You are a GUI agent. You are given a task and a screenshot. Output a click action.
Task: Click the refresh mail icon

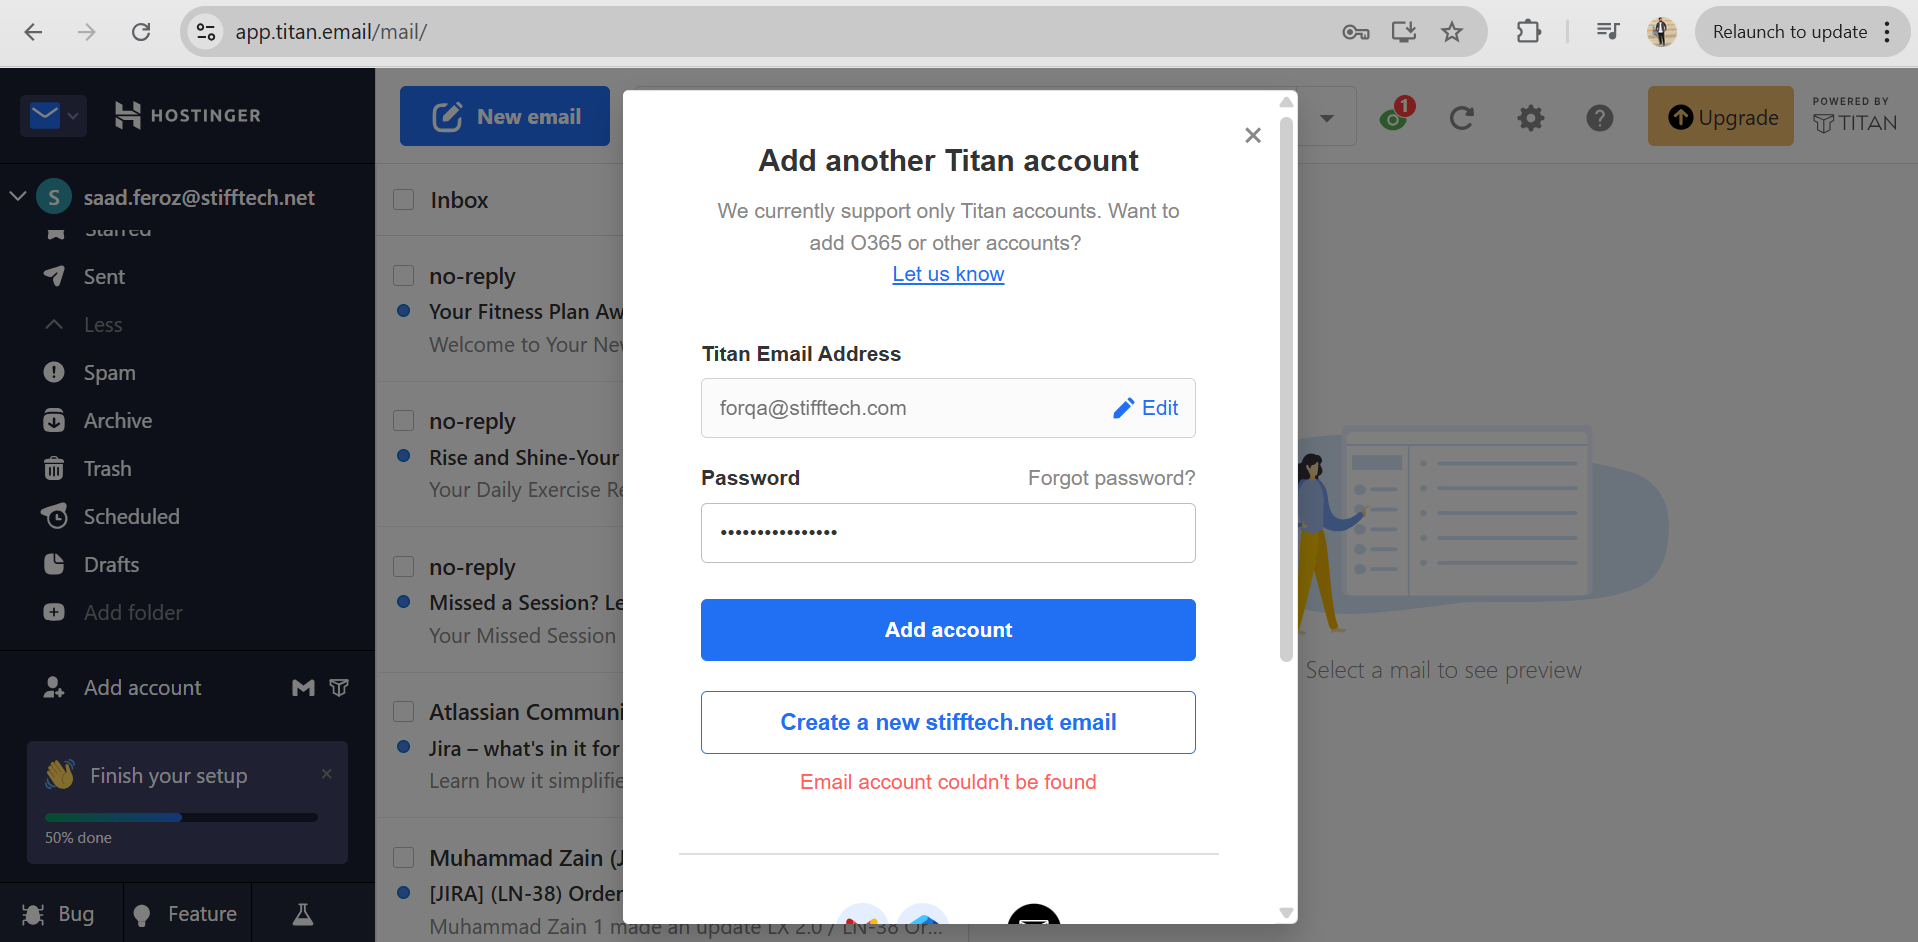point(1461,119)
